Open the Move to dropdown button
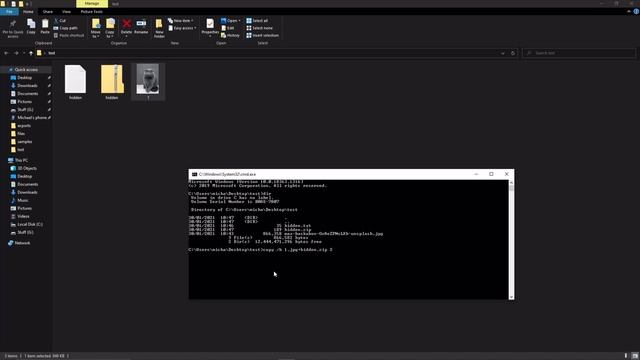640x360 pixels. (96, 29)
